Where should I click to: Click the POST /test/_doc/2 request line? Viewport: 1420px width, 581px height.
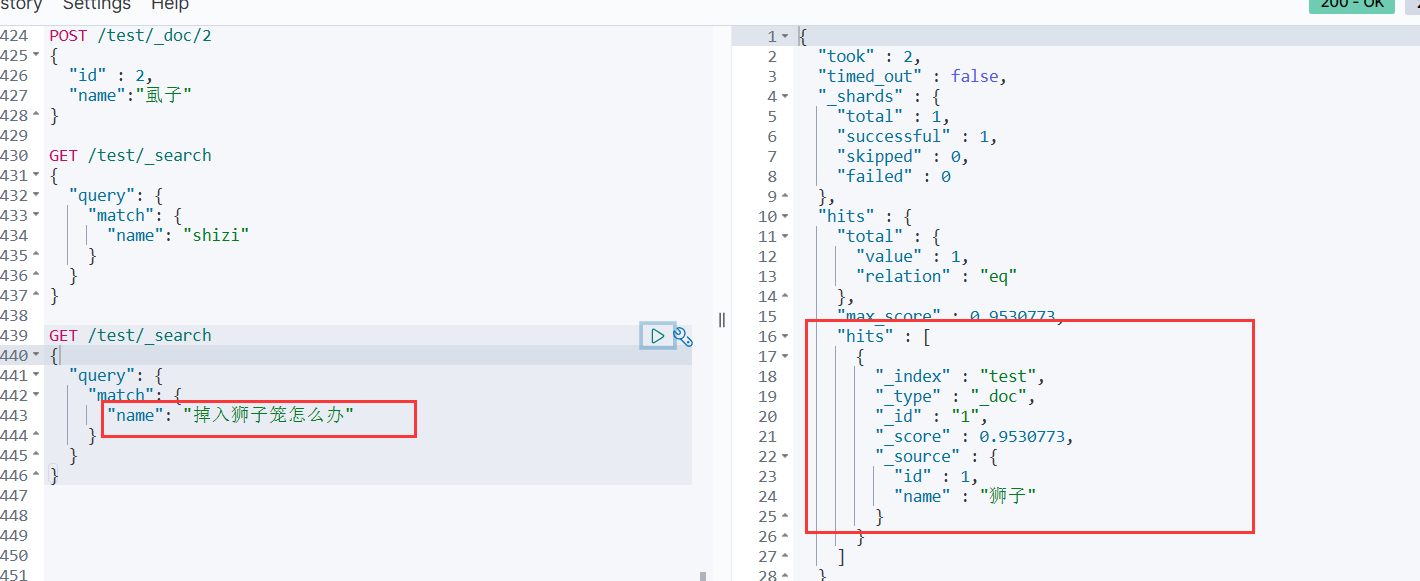tap(130, 36)
